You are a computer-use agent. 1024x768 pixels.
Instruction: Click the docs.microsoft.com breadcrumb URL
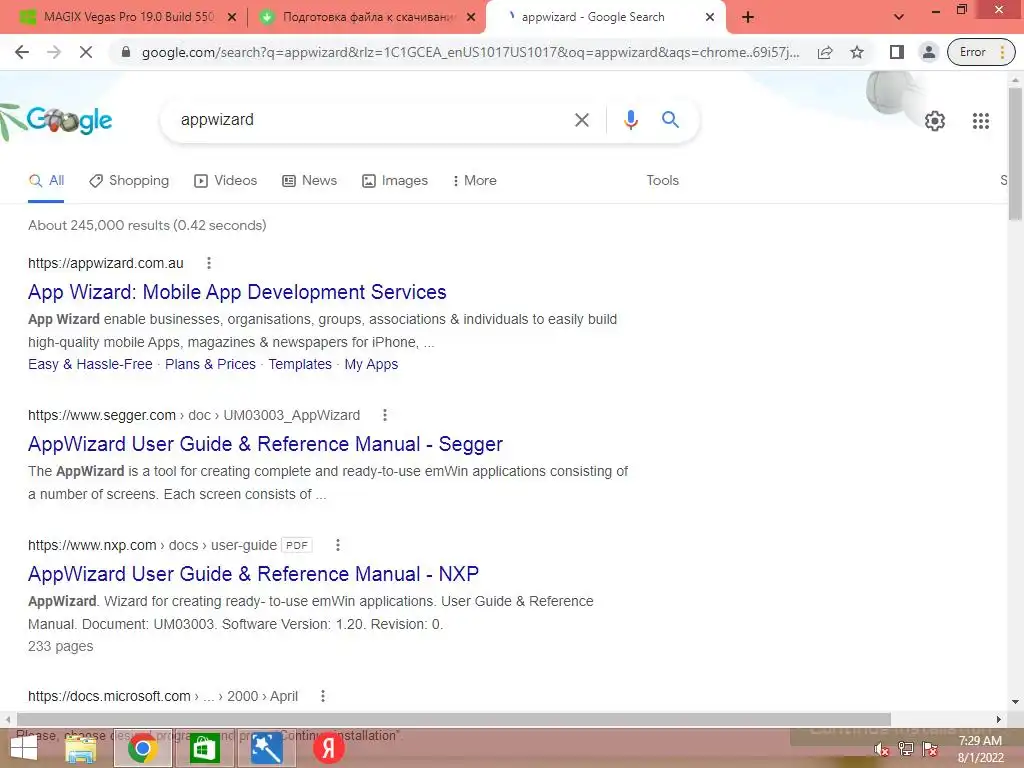pyautogui.click(x=163, y=696)
